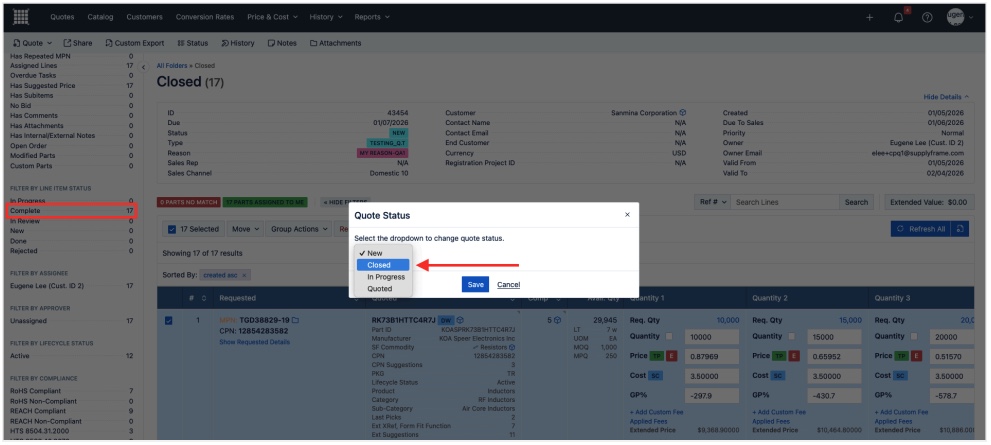This screenshot has height=445, width=991.
Task: Toggle the 17 Selected checkbox
Action: pyautogui.click(x=173, y=229)
